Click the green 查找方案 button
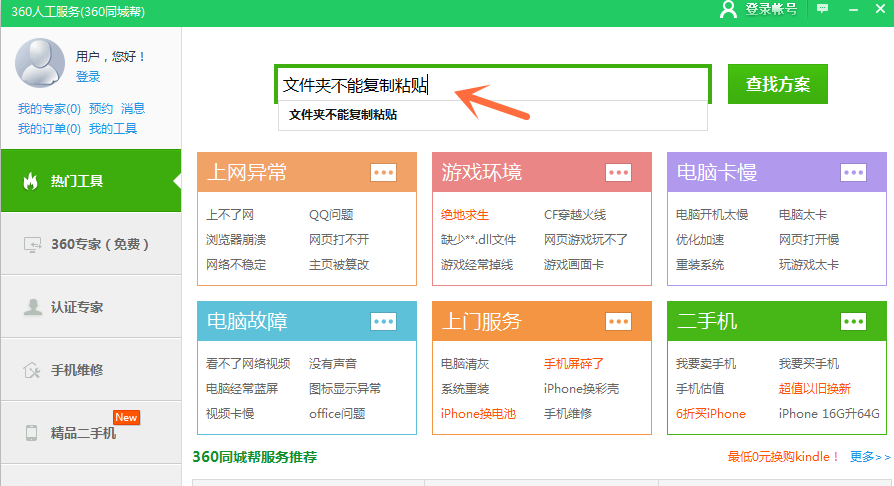 point(778,84)
